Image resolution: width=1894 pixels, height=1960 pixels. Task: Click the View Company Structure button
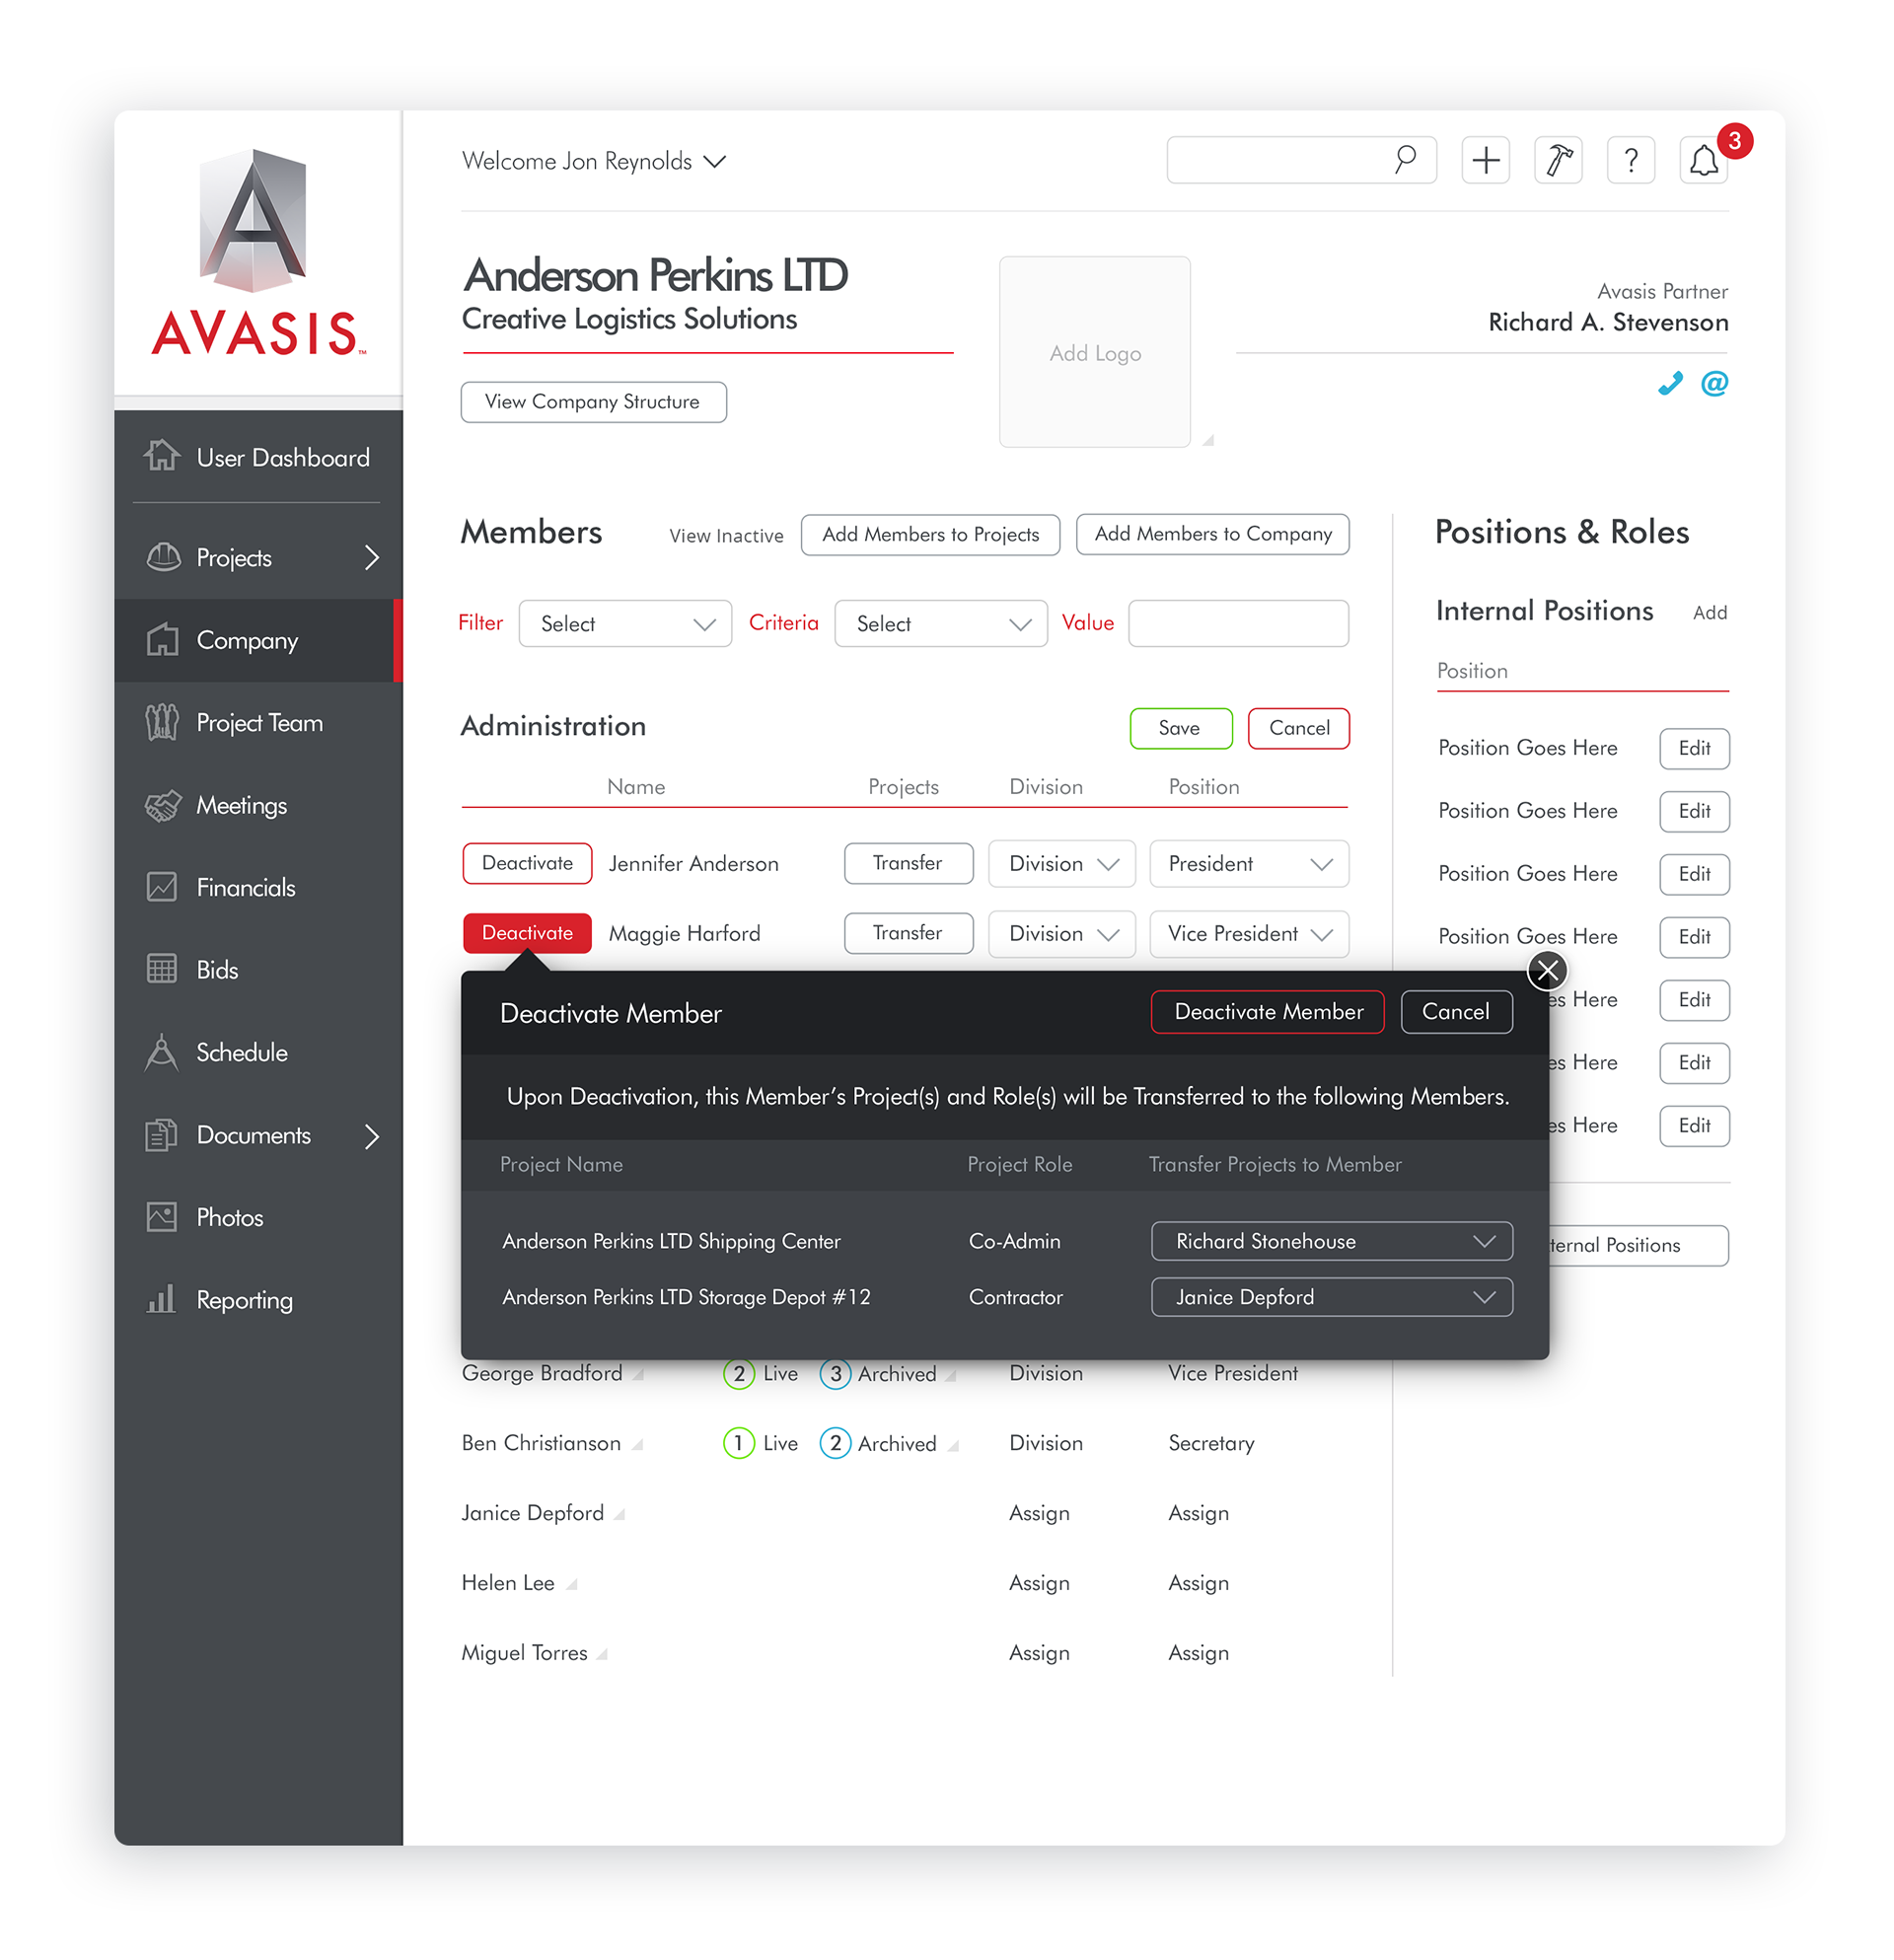[x=593, y=402]
